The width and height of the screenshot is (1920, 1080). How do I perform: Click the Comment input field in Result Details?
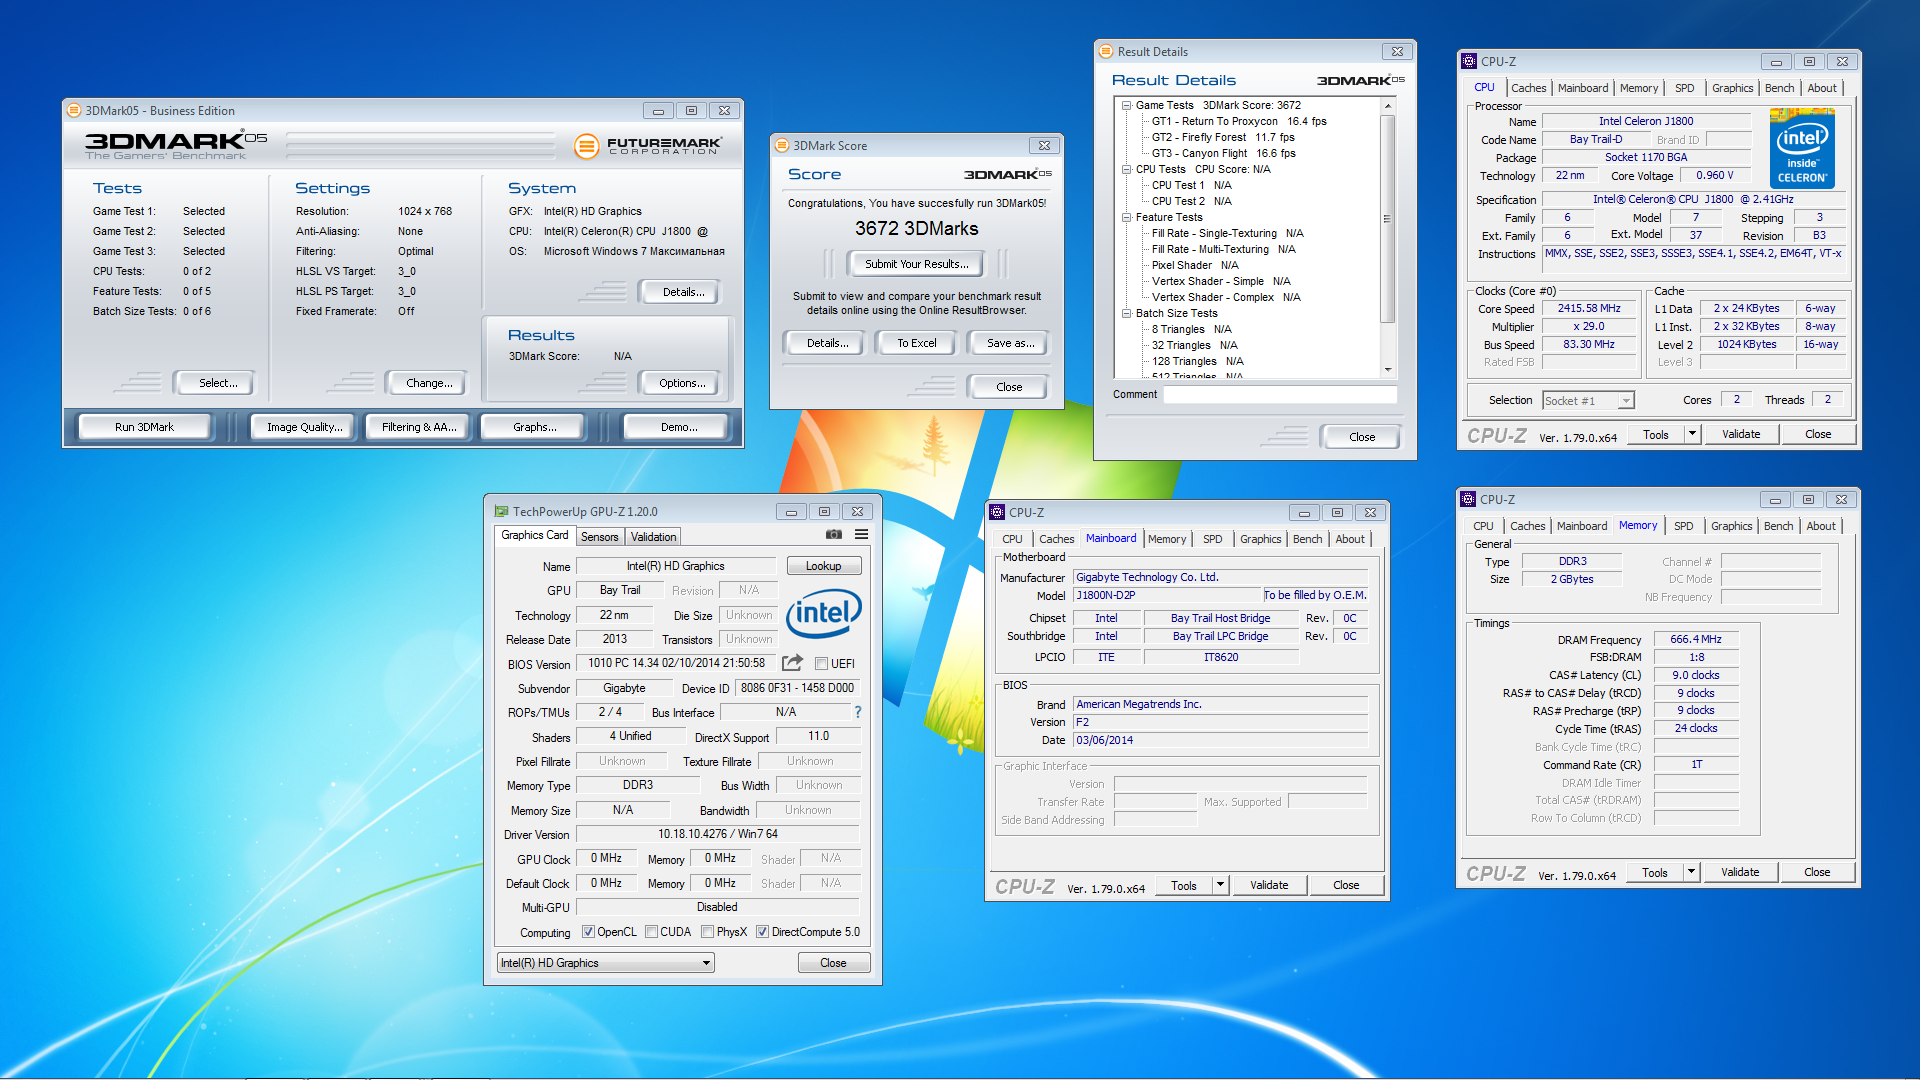(1280, 395)
